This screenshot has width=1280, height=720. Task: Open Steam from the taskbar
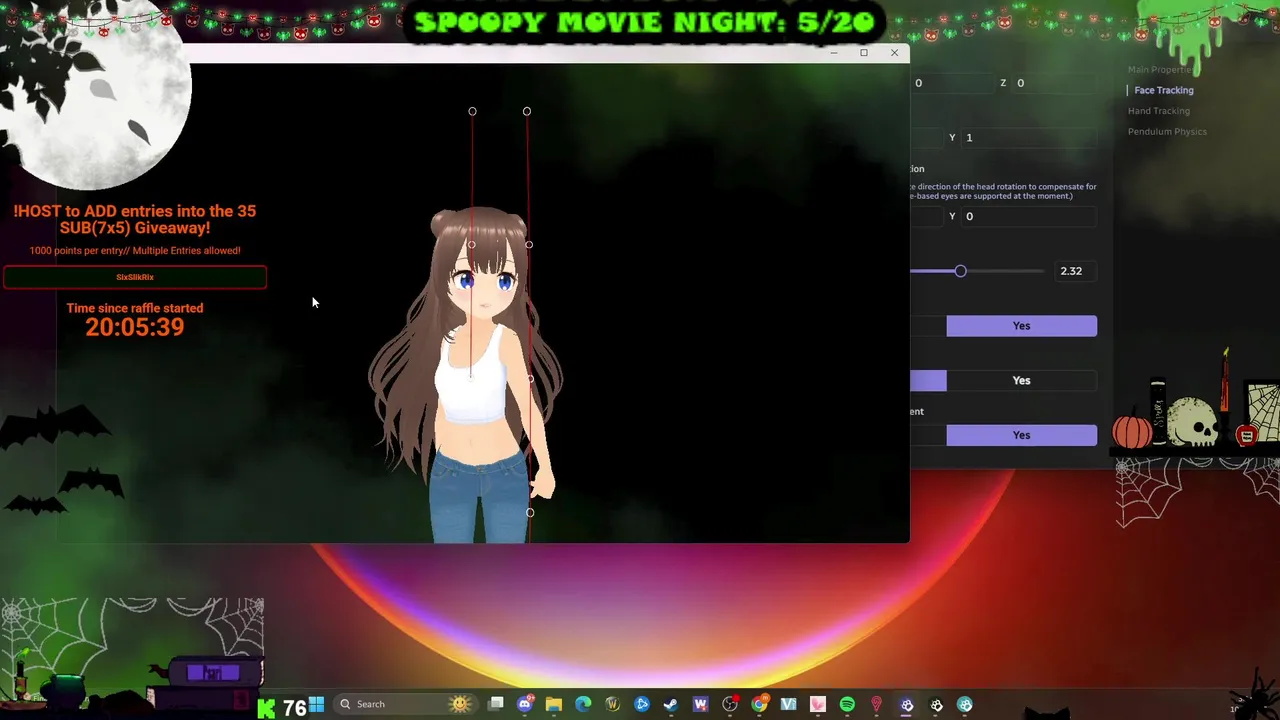[x=671, y=704]
